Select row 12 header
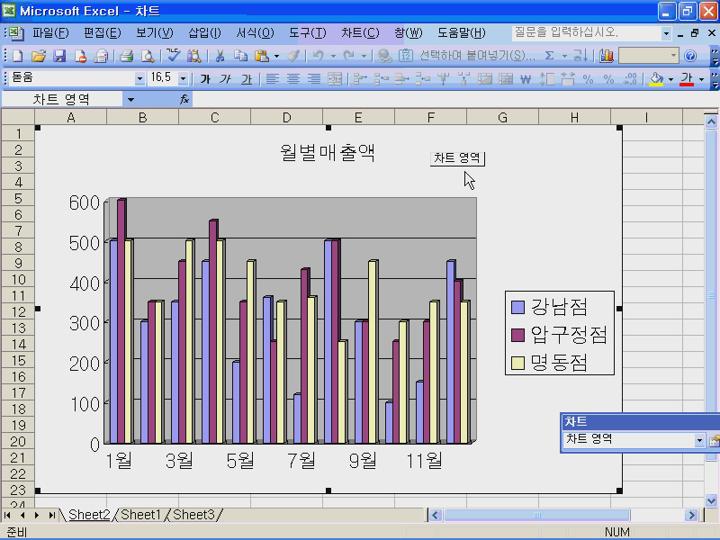The height and width of the screenshot is (540, 720). click(18, 312)
